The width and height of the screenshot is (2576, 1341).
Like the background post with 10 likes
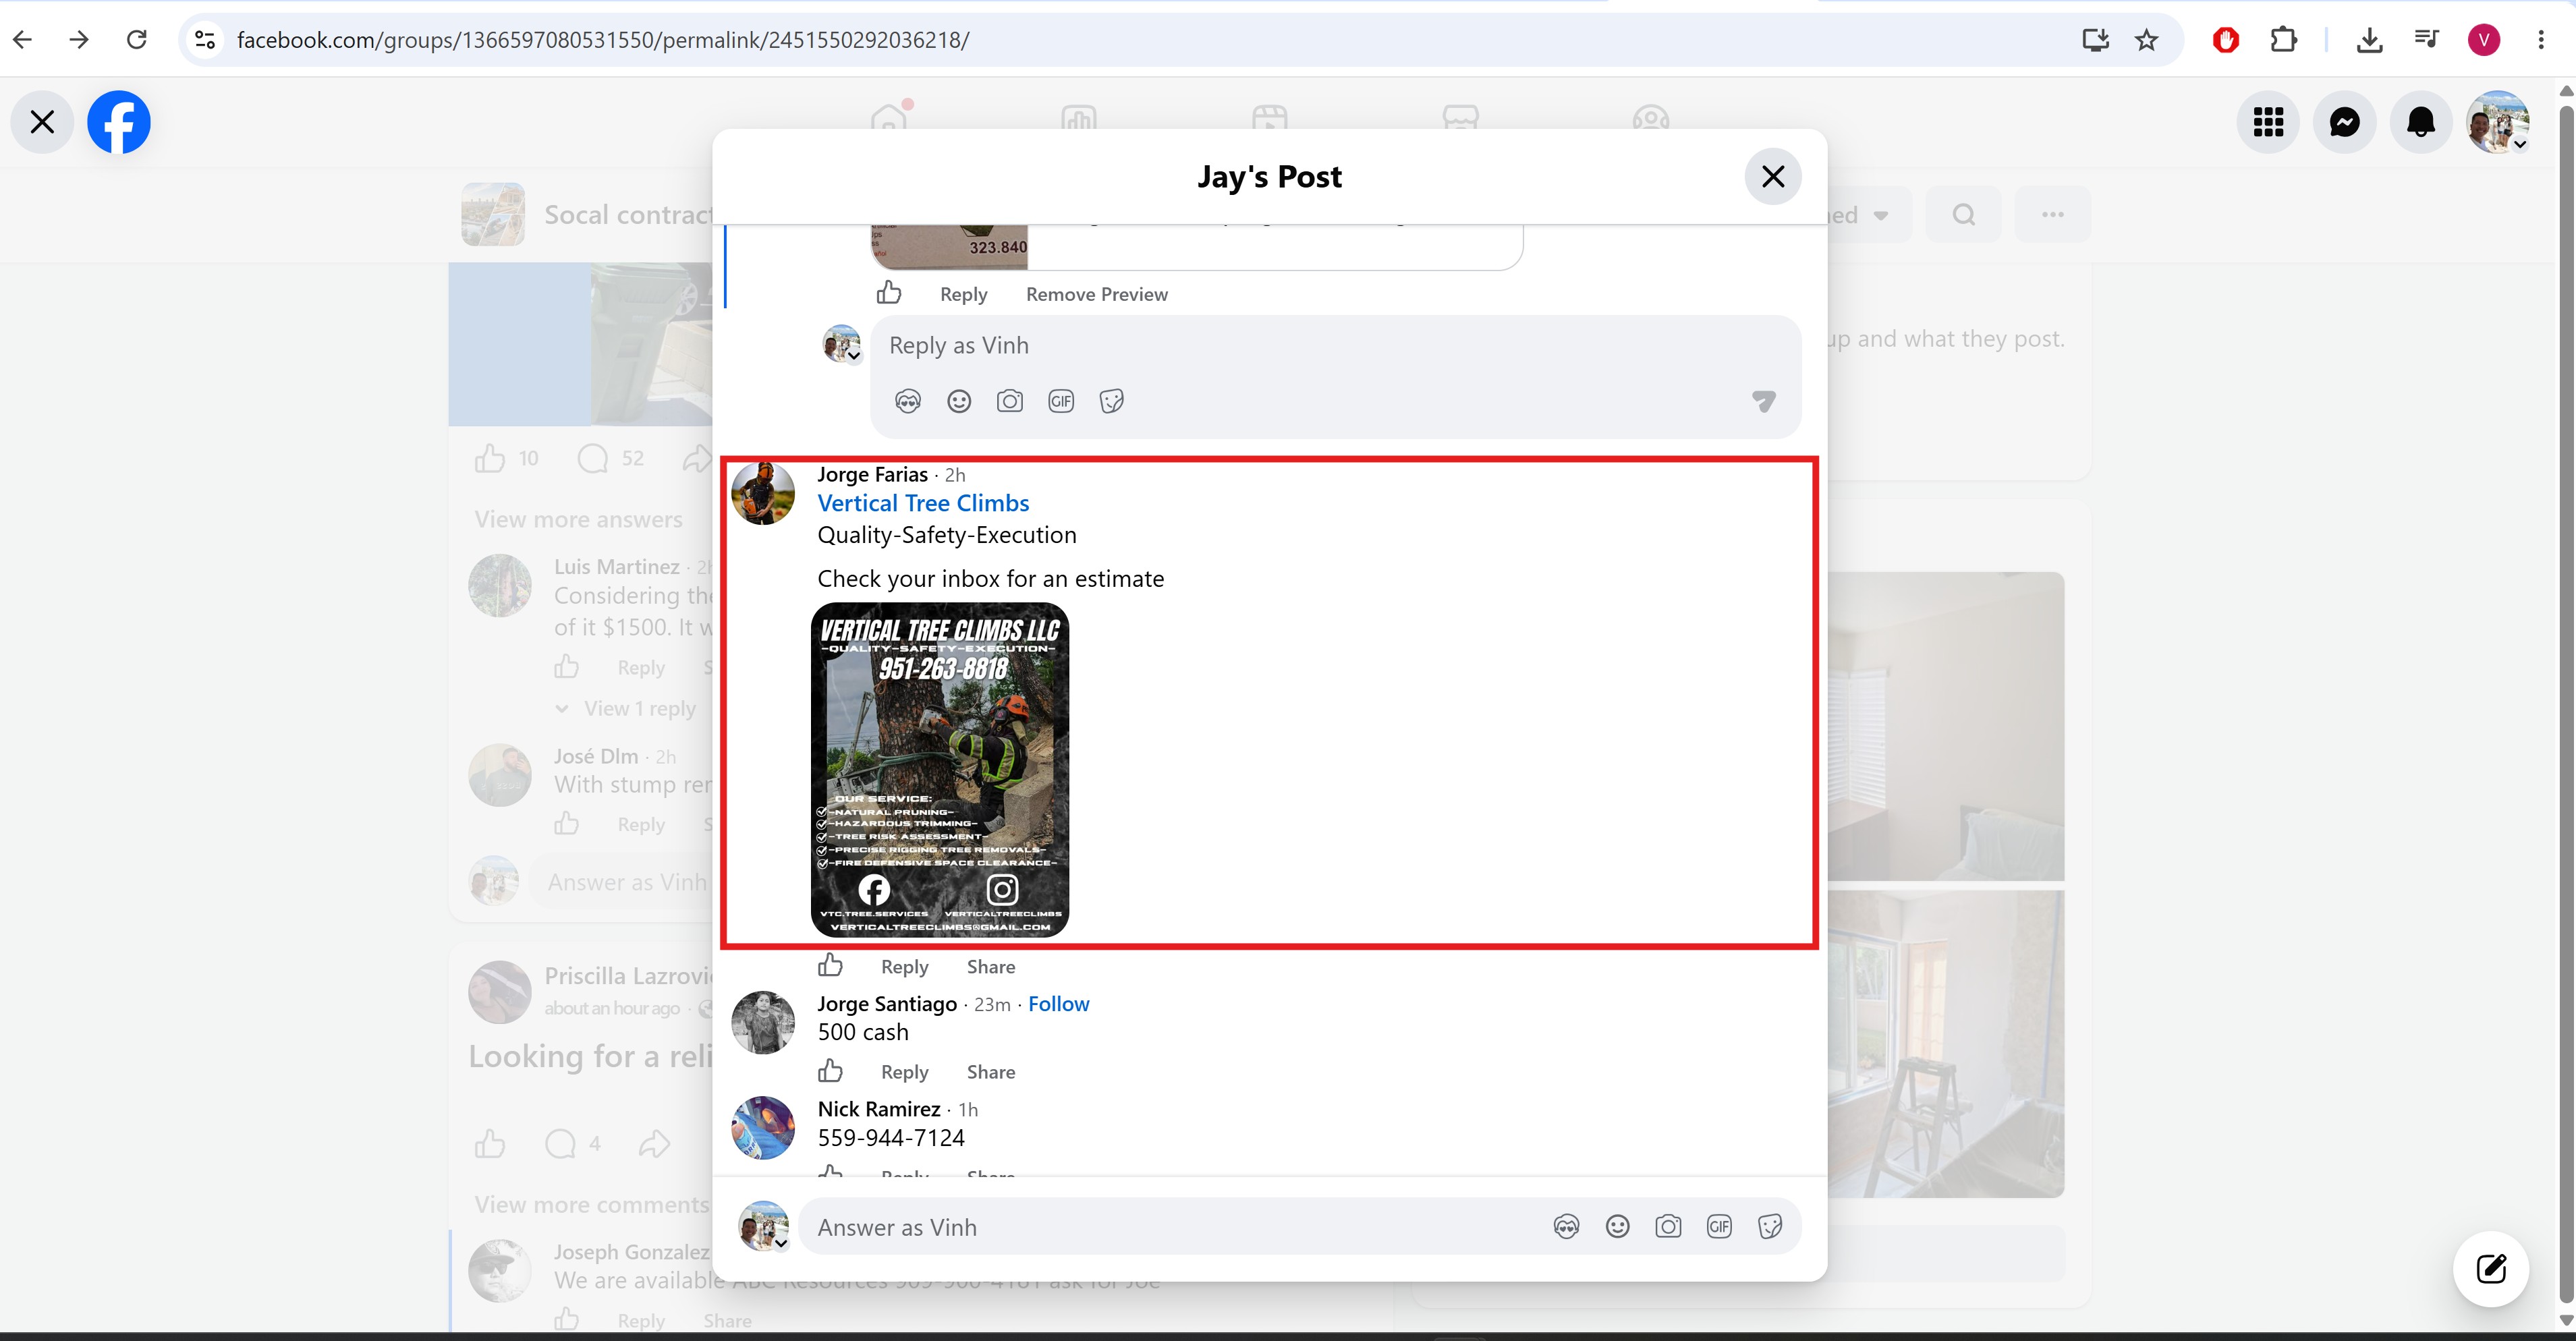[490, 458]
